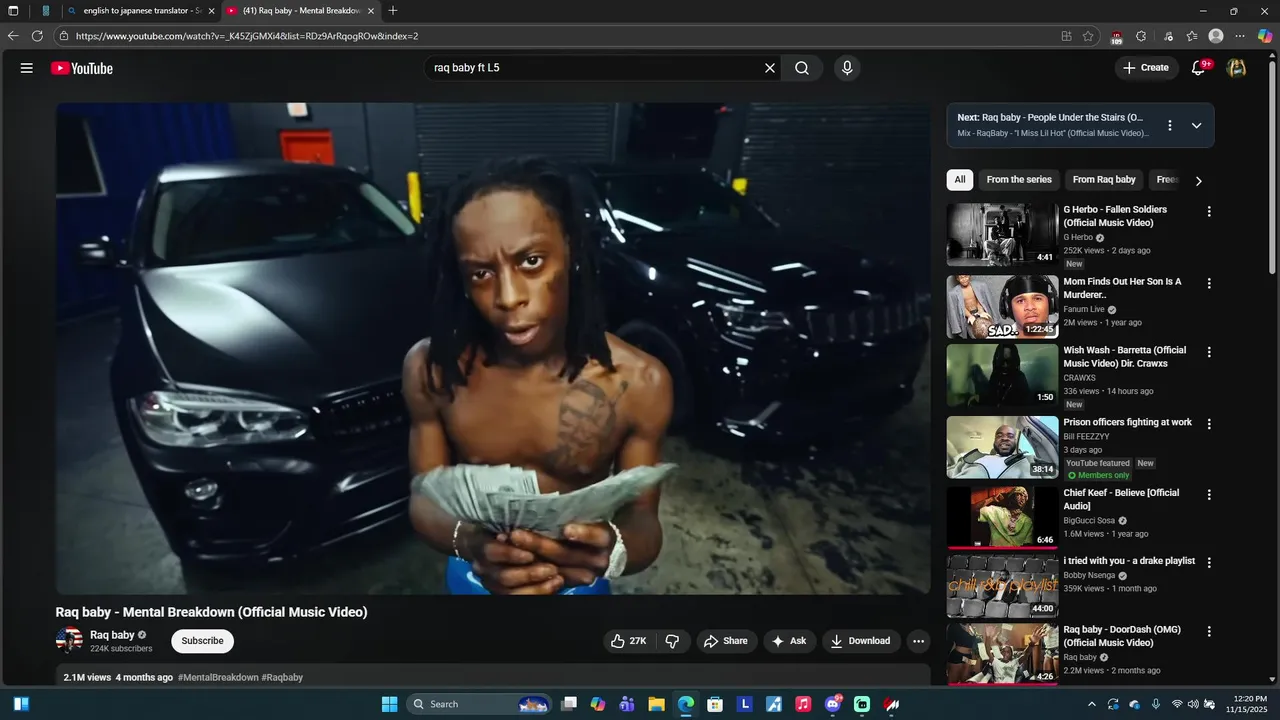Show more filter chips with right arrow

coord(1198,180)
